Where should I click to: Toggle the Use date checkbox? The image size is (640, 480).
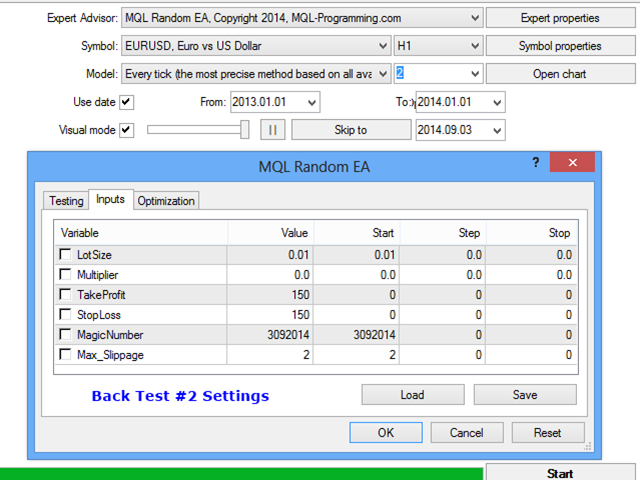point(126,102)
